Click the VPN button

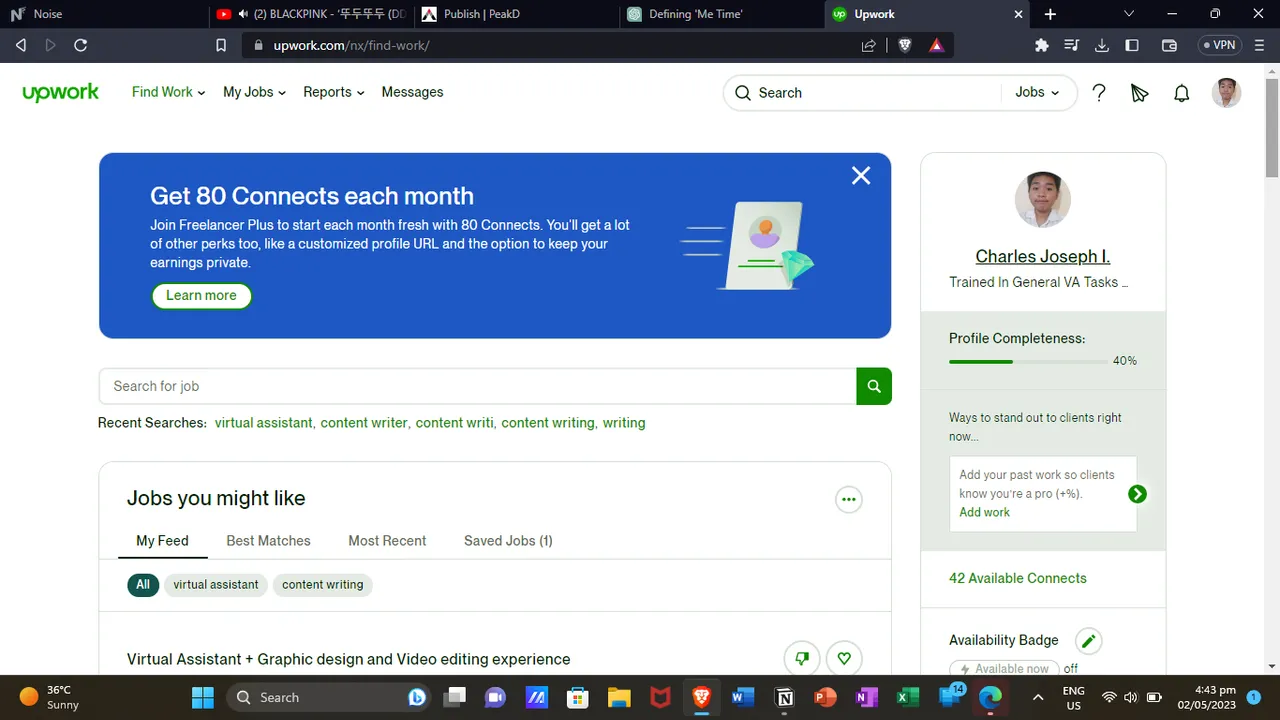[x=1220, y=45]
